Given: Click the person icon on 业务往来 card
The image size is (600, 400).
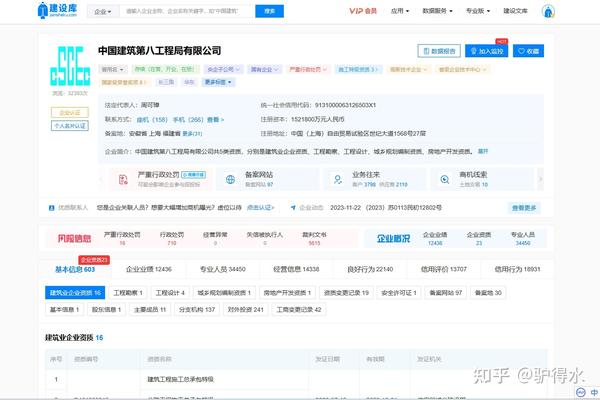Looking at the screenshot, I should click(x=338, y=179).
